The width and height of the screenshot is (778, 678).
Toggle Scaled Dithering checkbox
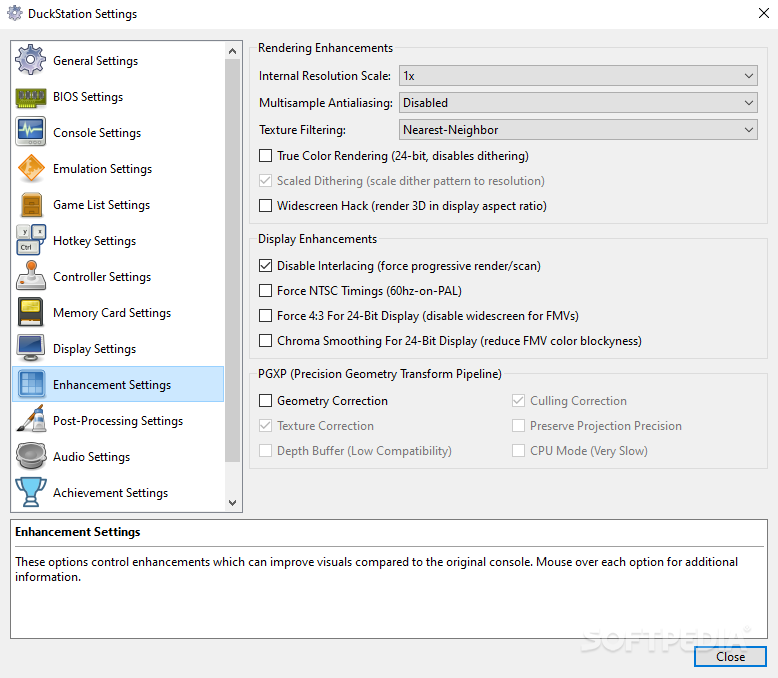[x=265, y=181]
